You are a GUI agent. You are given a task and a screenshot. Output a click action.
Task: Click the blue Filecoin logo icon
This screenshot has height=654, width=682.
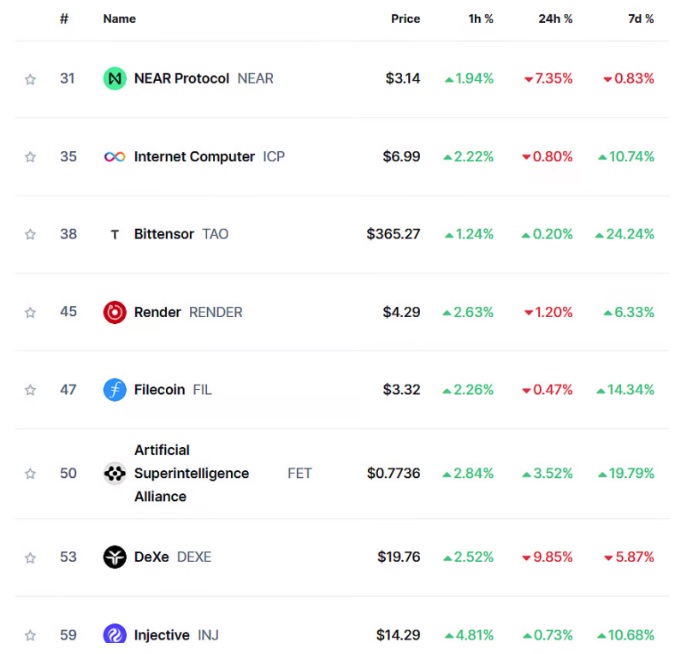pos(115,390)
